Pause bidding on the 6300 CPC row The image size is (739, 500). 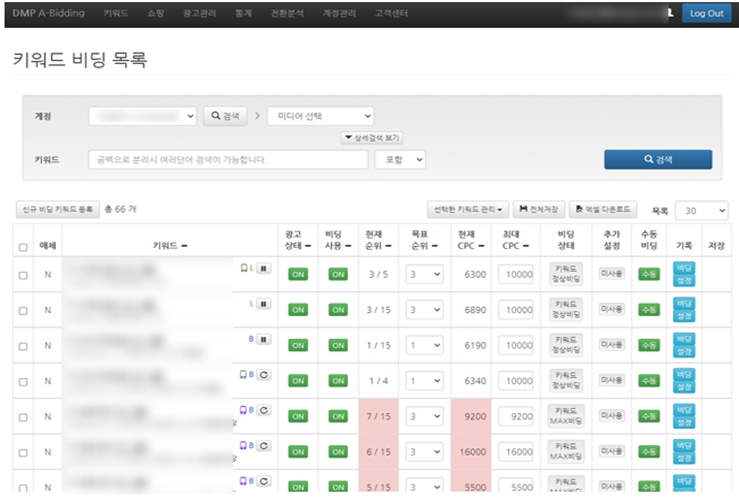click(x=263, y=269)
